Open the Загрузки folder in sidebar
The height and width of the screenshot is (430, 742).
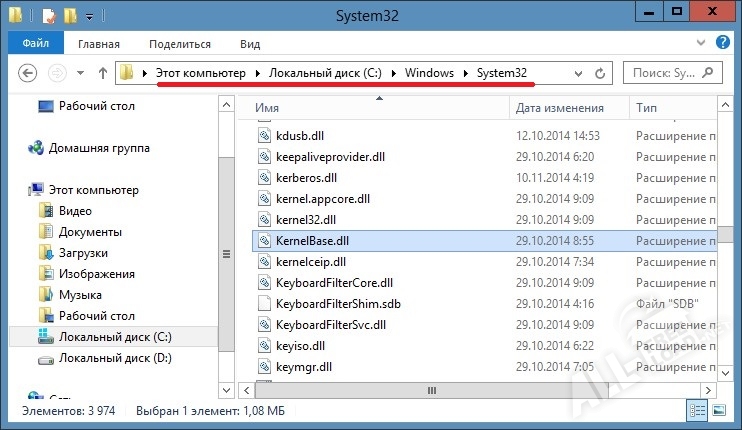[82, 253]
